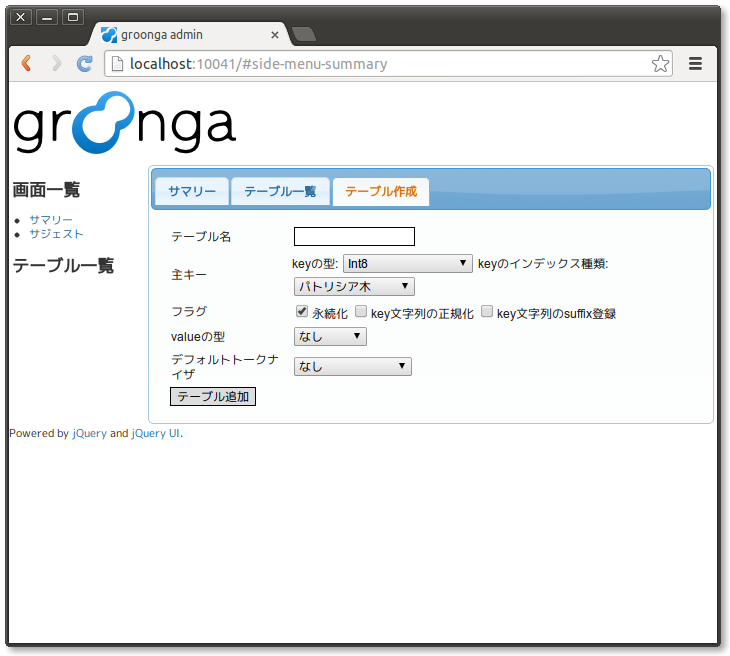The height and width of the screenshot is (656, 730).
Task: Close the groonga admin browser tab
Action: click(275, 35)
